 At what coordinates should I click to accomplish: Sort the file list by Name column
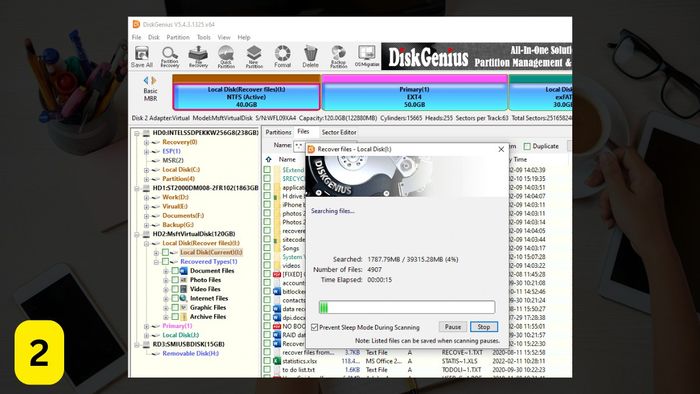tap(287, 160)
